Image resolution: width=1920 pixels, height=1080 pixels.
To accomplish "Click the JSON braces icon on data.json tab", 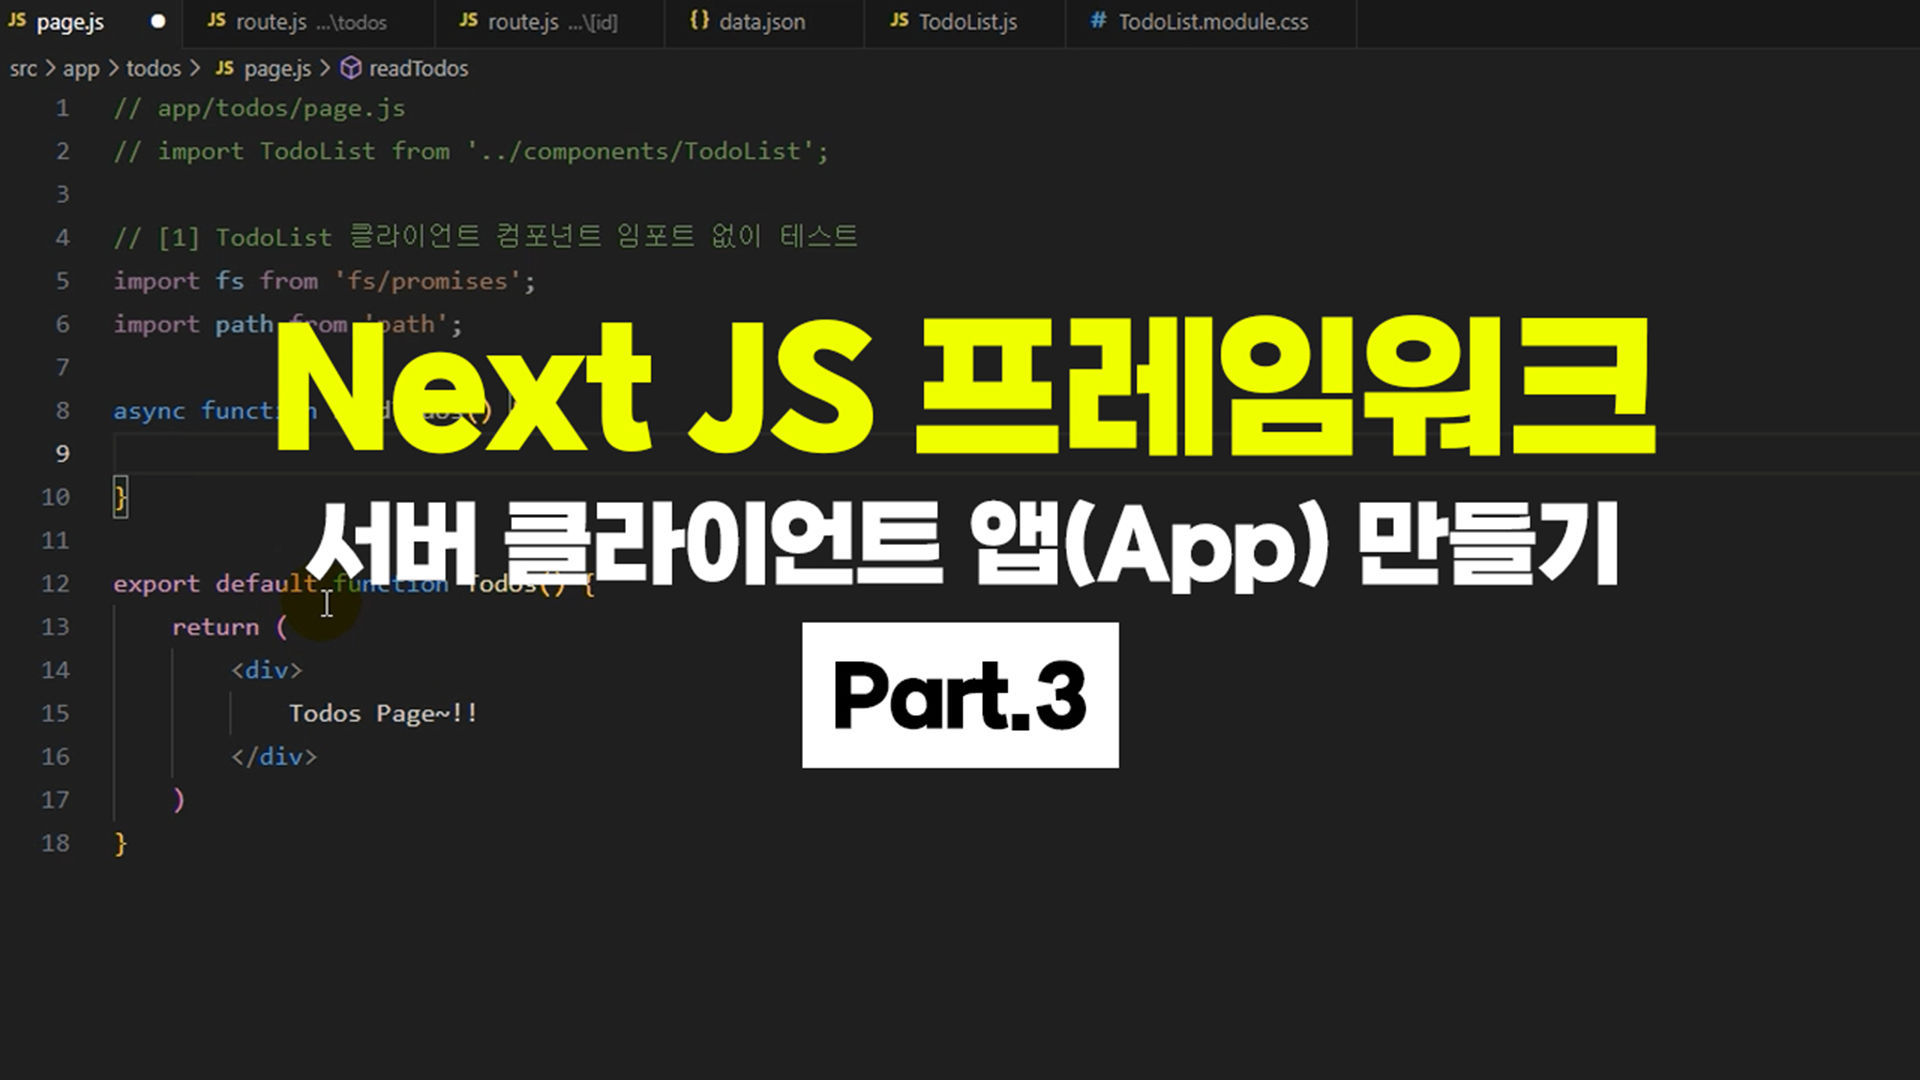I will [x=699, y=20].
